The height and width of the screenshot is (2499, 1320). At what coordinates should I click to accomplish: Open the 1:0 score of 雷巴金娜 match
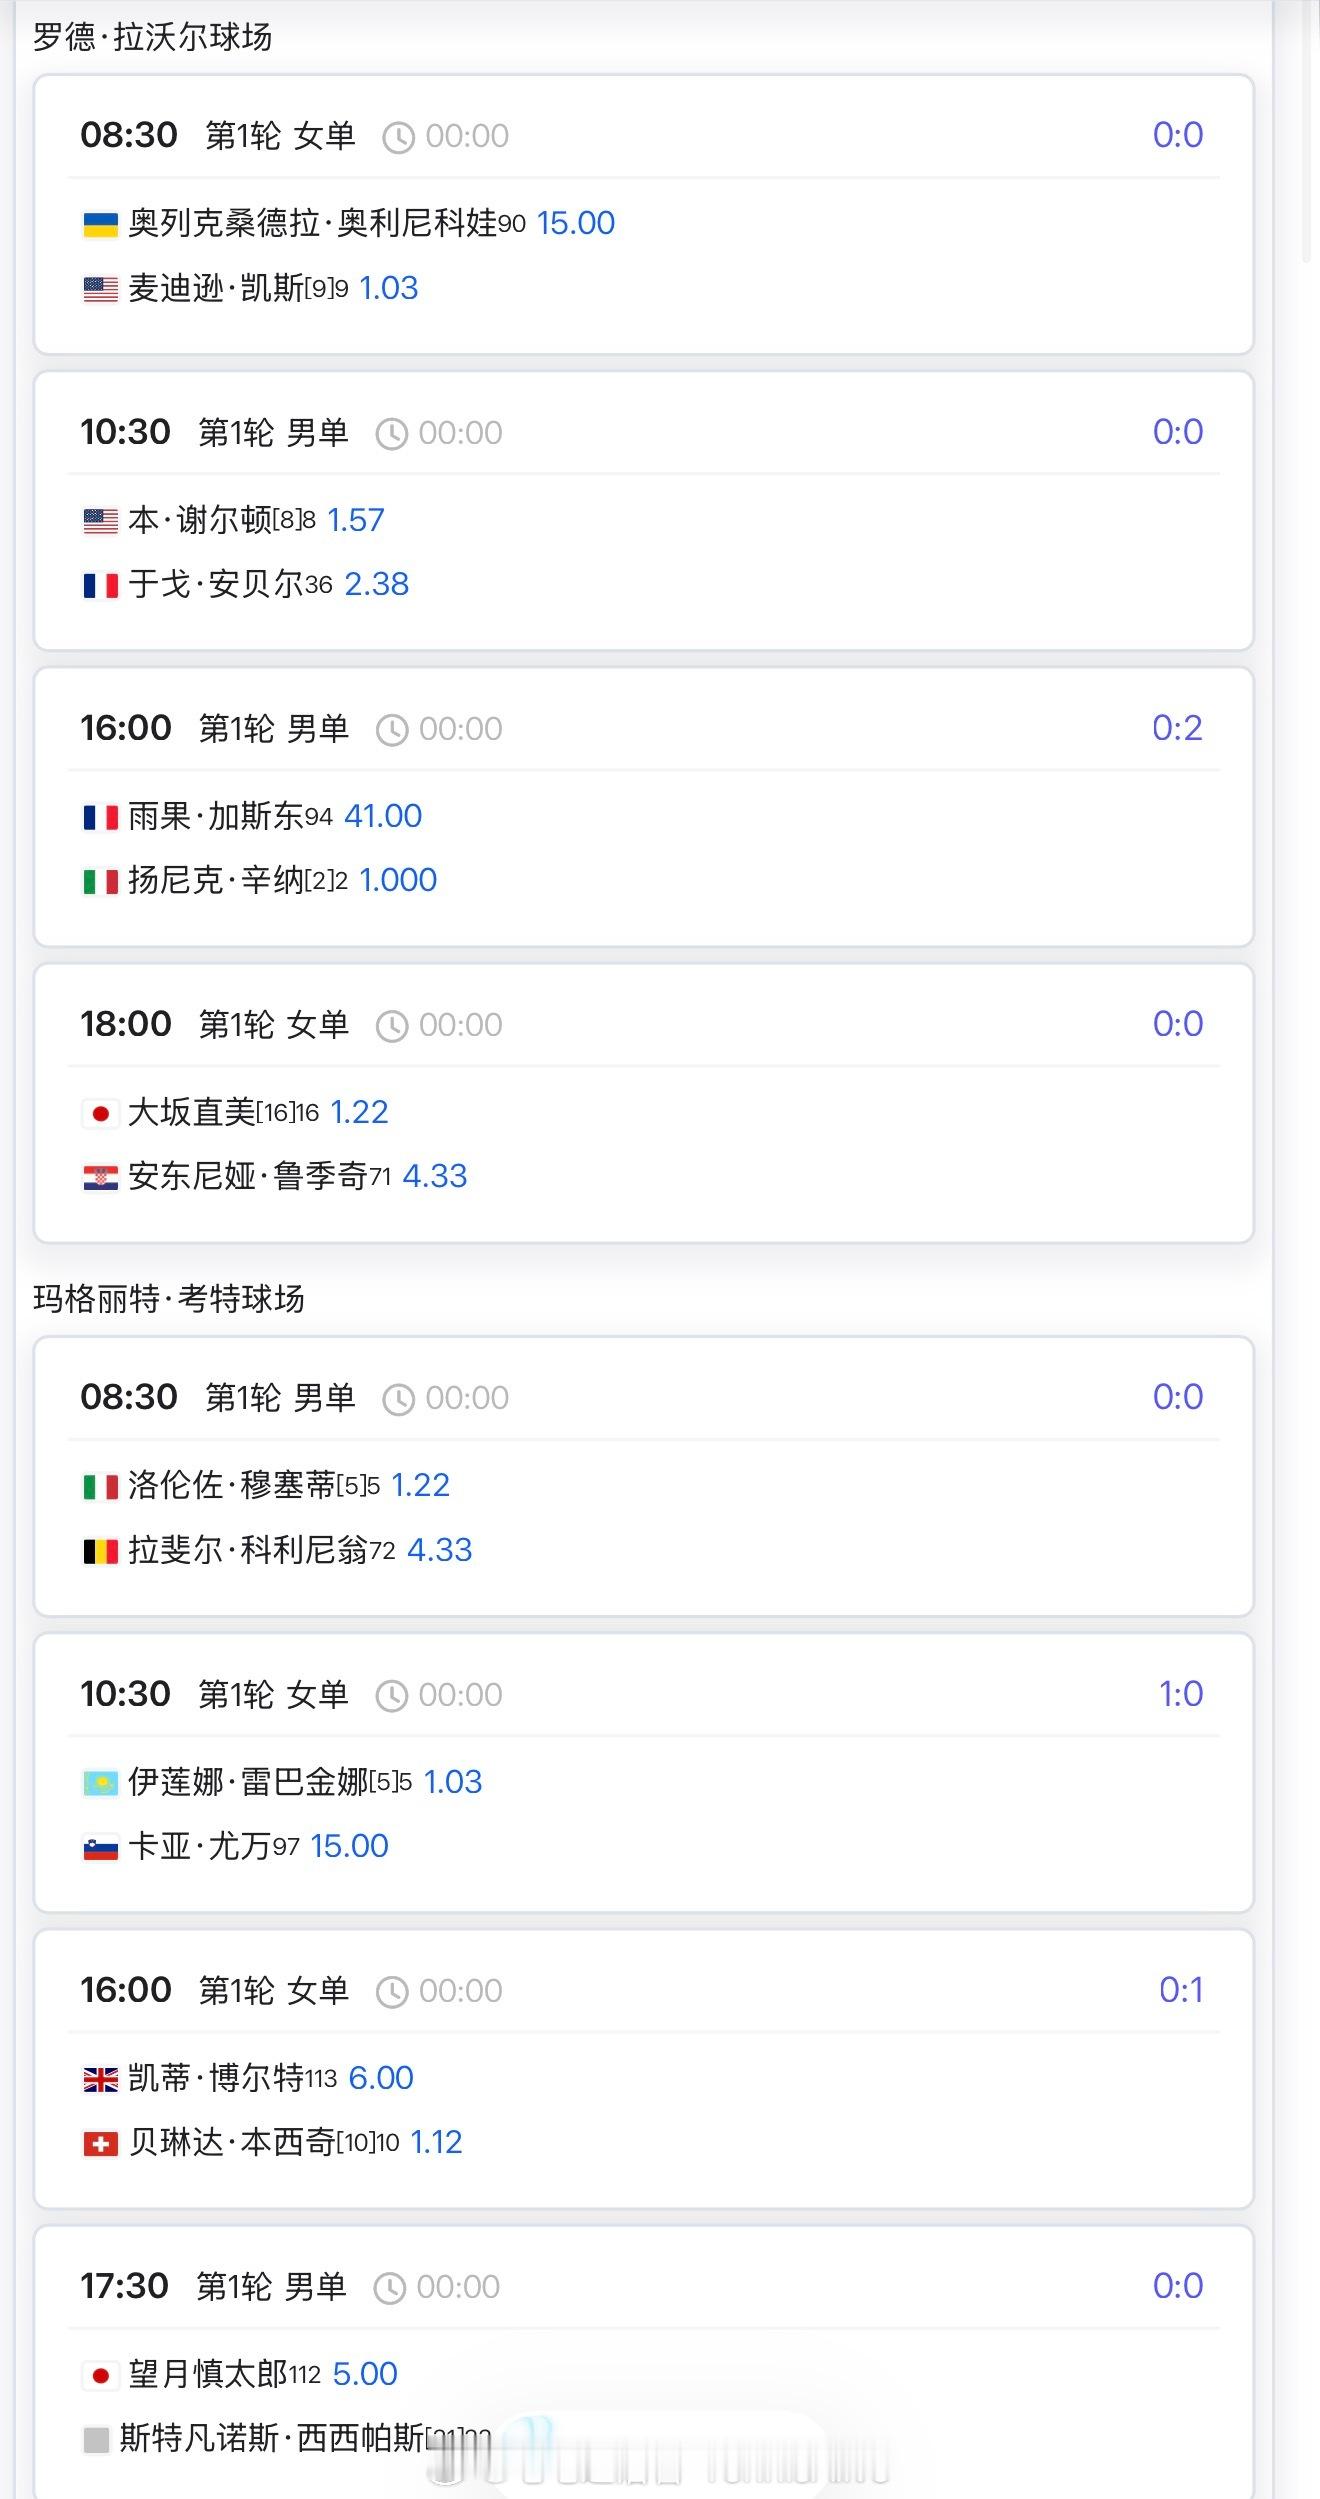1180,1694
